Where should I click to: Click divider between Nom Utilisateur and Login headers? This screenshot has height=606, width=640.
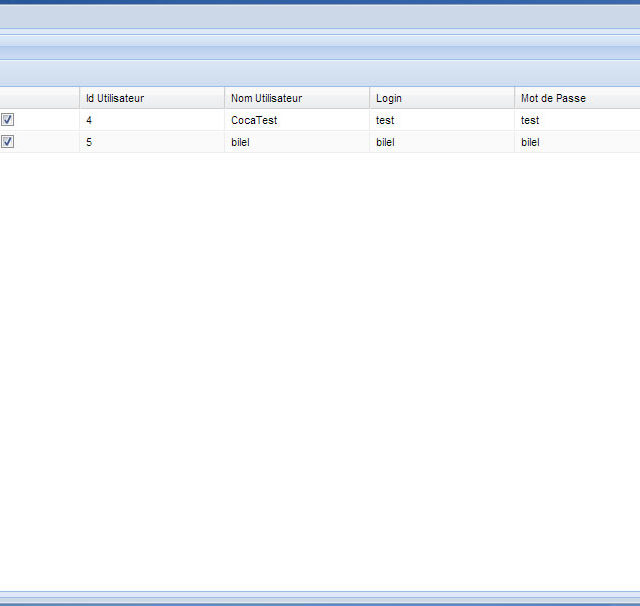coord(370,98)
